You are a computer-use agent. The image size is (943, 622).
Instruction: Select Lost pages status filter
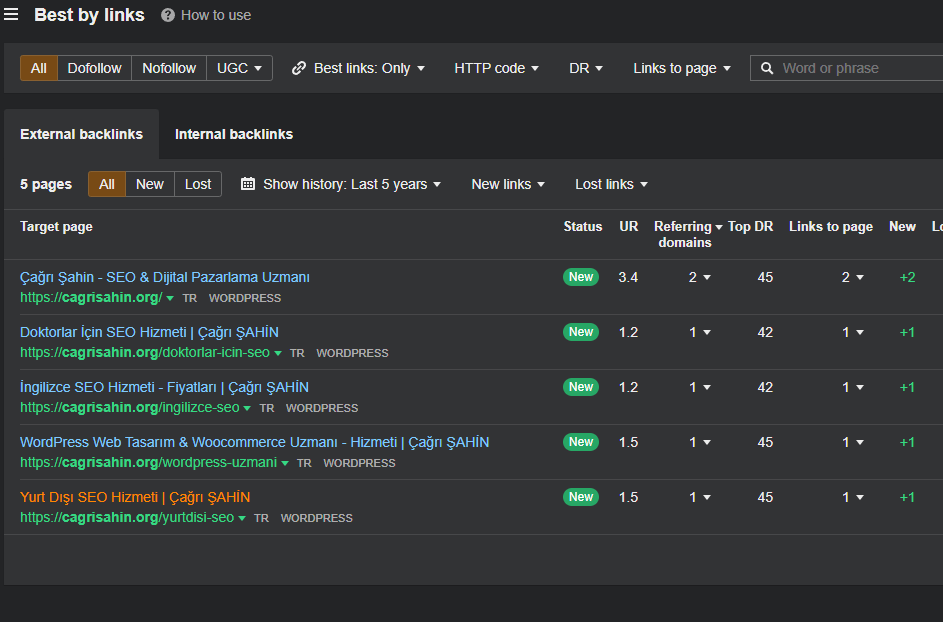pos(198,184)
